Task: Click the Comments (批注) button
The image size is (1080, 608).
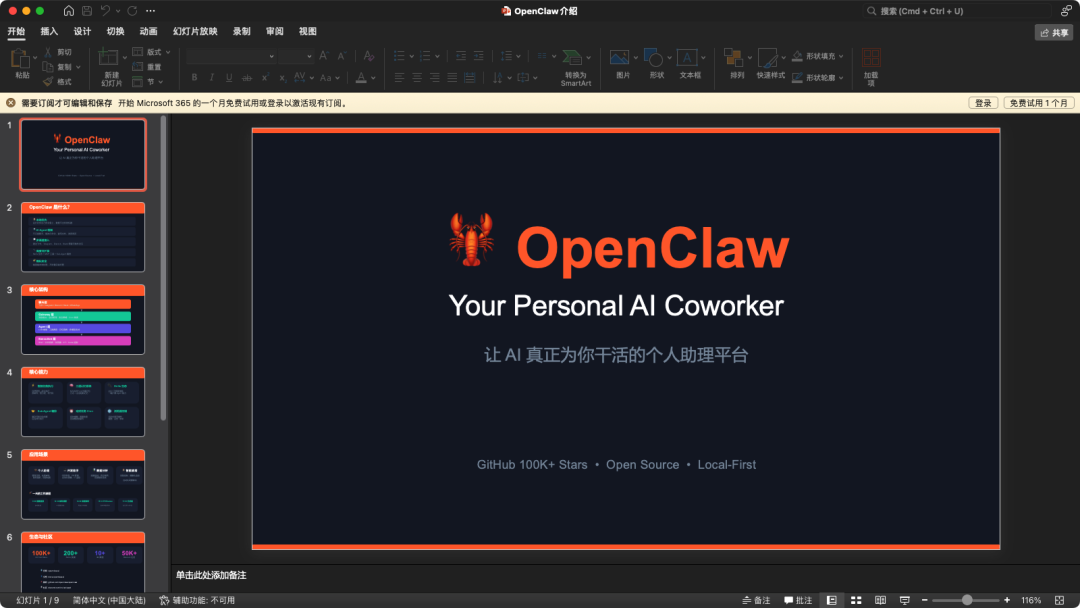Action: [798, 600]
